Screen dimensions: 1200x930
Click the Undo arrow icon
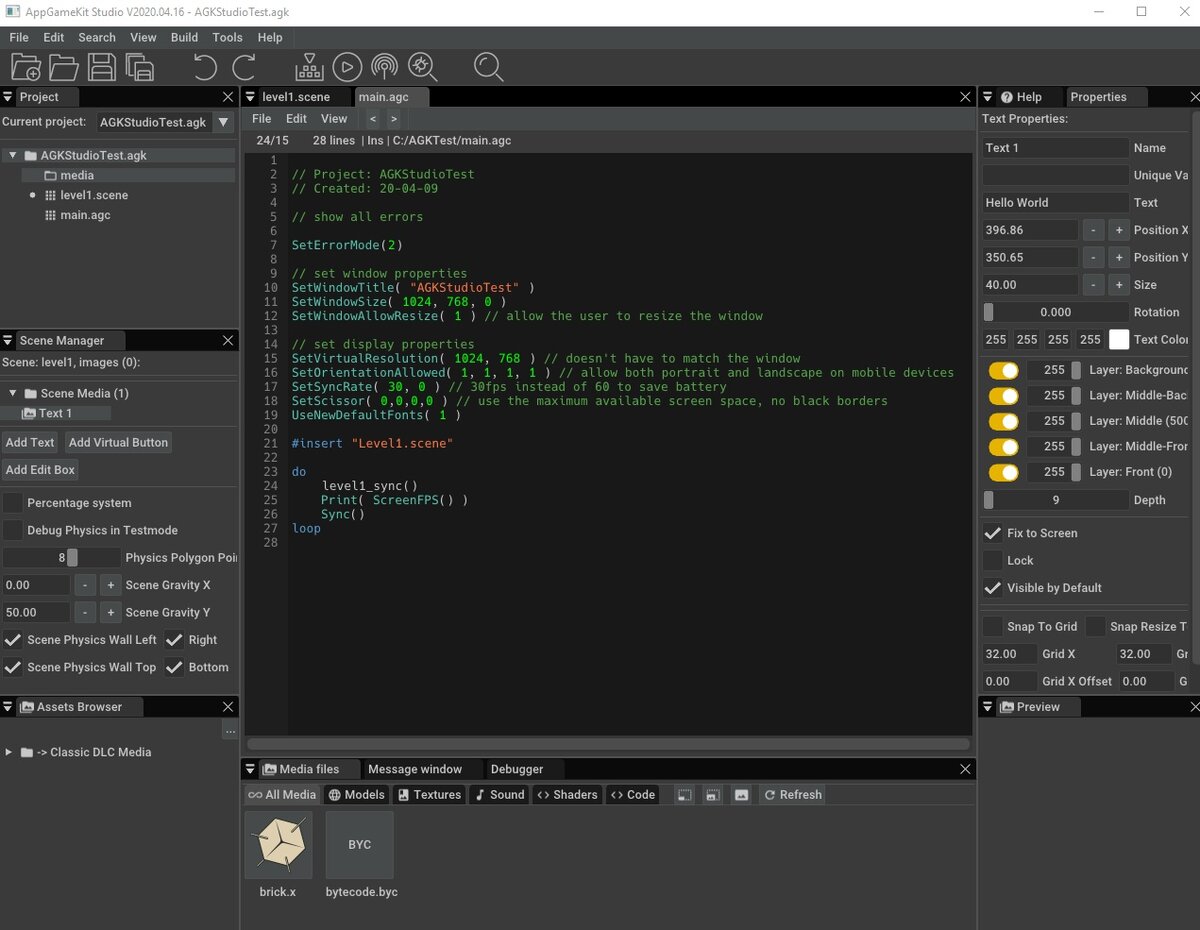pyautogui.click(x=205, y=68)
